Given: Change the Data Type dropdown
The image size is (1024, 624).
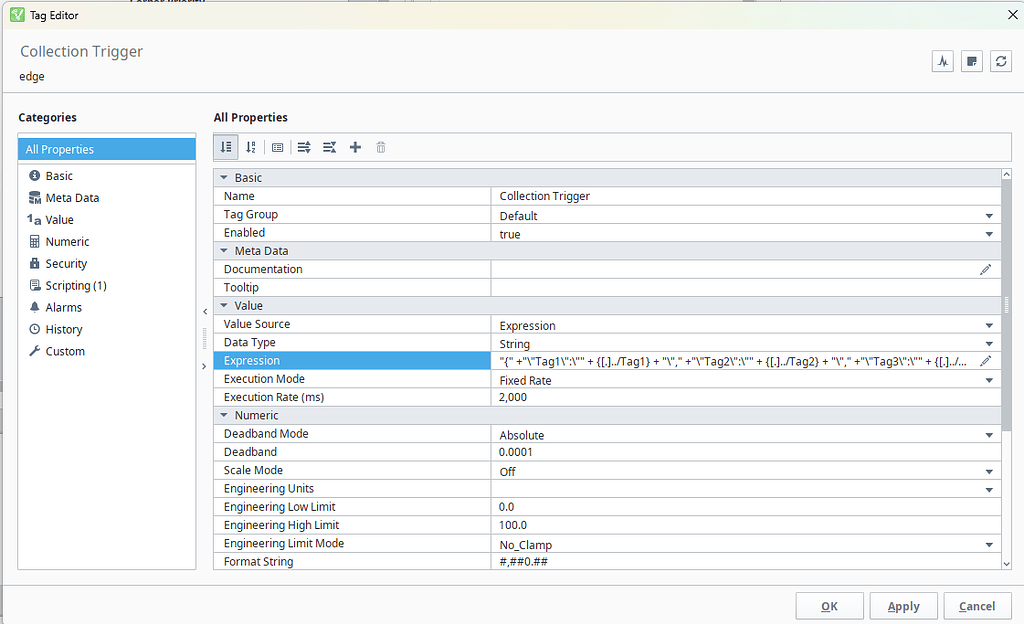Looking at the screenshot, I should point(989,343).
